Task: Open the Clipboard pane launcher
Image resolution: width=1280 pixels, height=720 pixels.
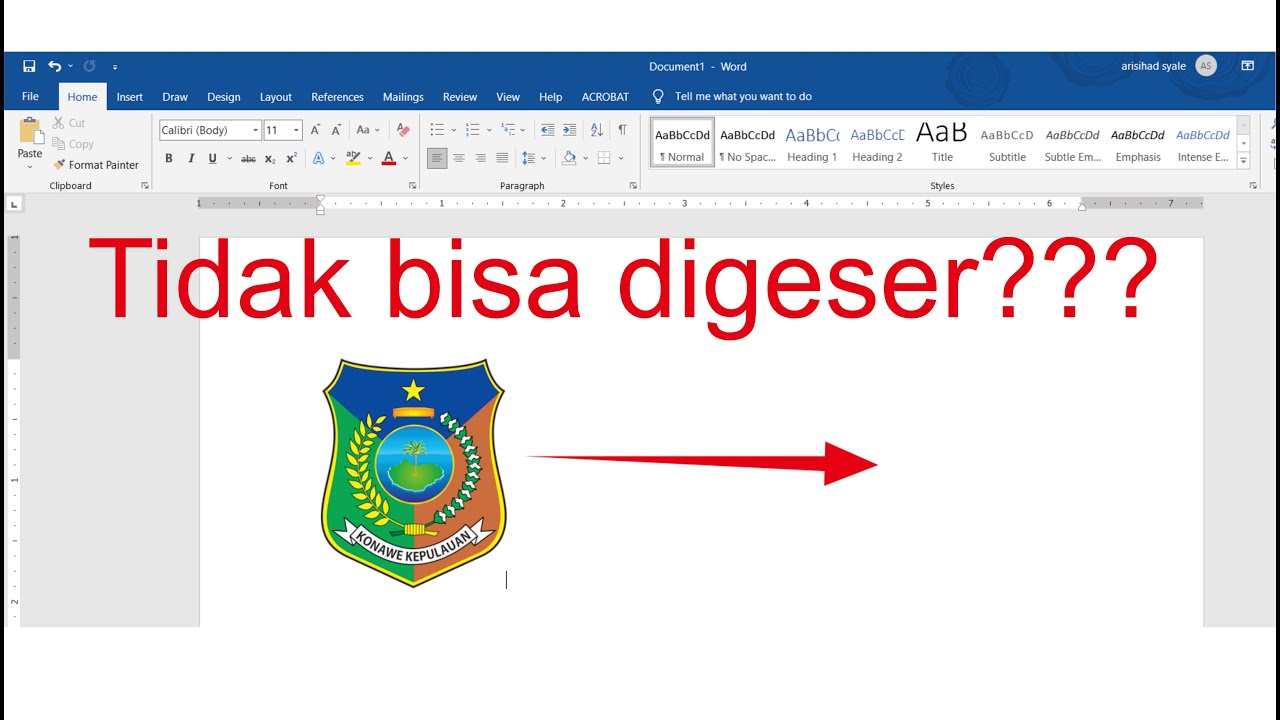Action: coord(145,186)
